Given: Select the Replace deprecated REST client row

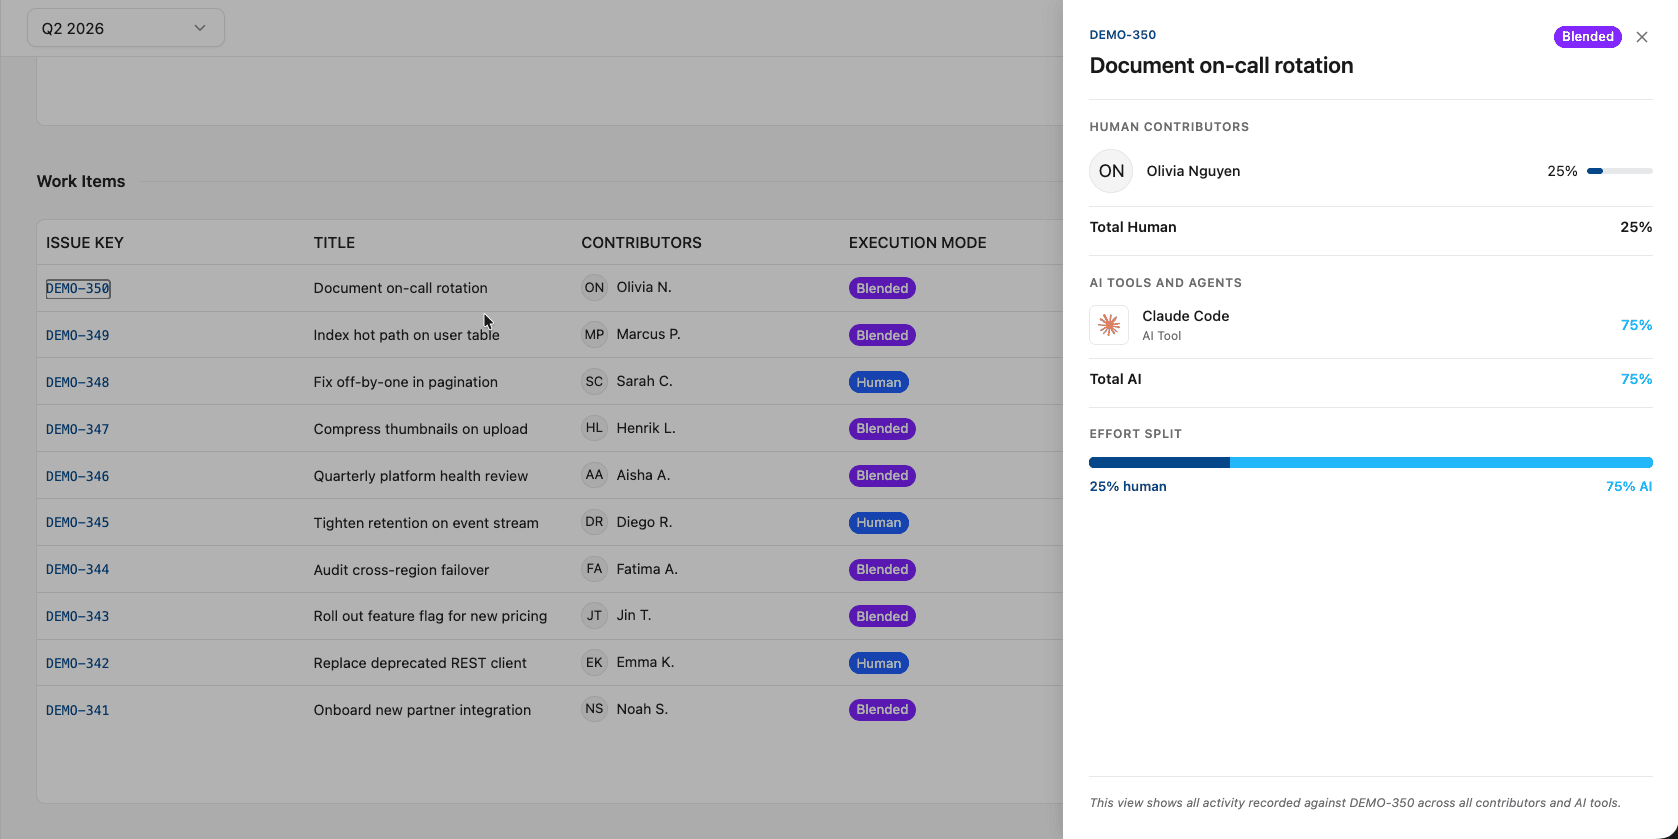Looking at the screenshot, I should (550, 662).
